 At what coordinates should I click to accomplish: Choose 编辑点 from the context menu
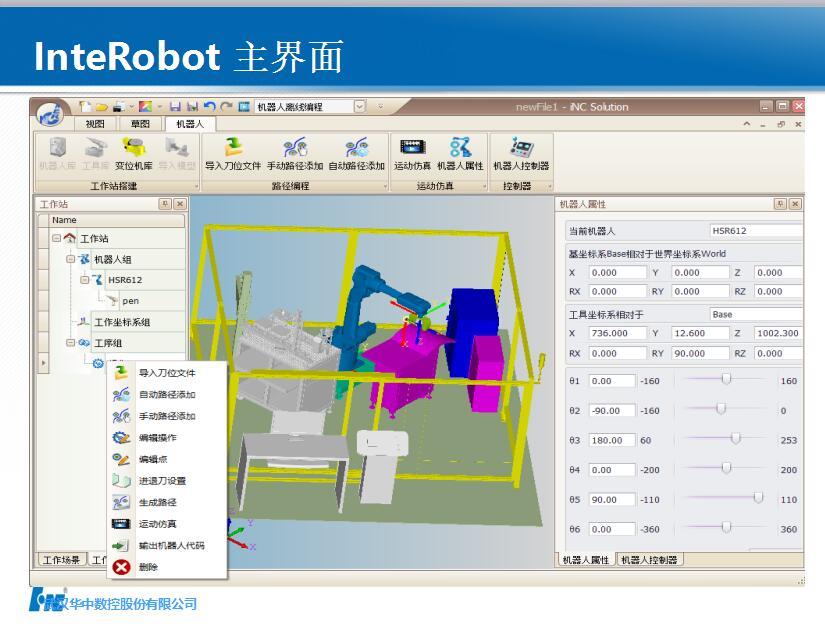click(x=167, y=459)
